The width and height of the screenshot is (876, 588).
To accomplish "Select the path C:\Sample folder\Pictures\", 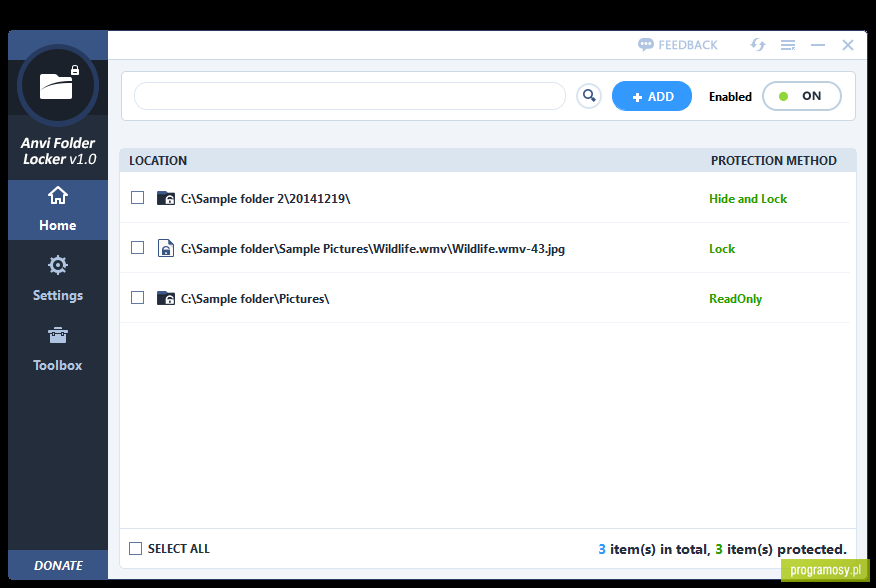I will (x=255, y=298).
